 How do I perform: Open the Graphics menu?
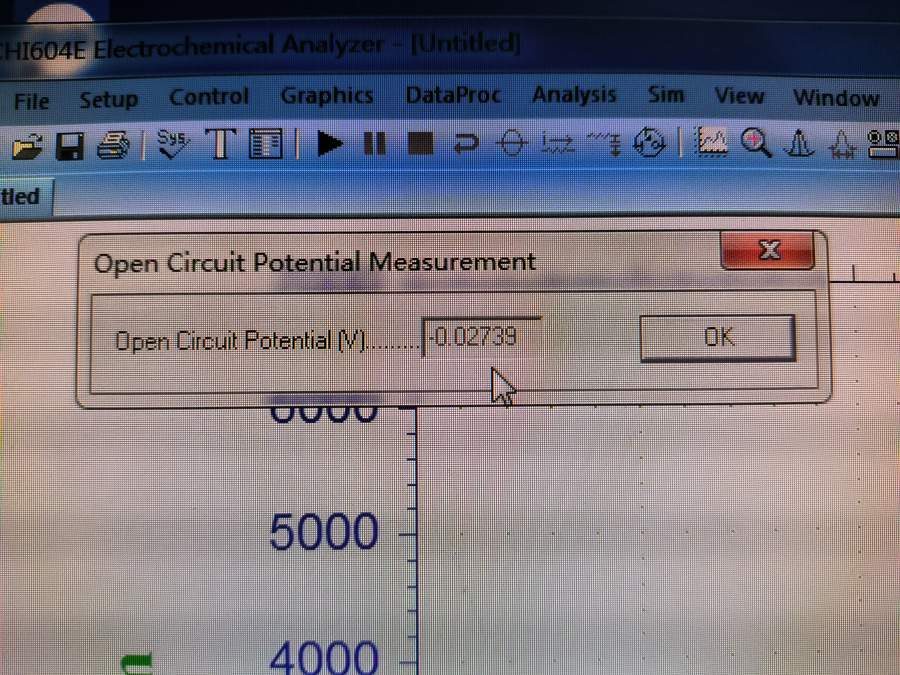(x=326, y=96)
